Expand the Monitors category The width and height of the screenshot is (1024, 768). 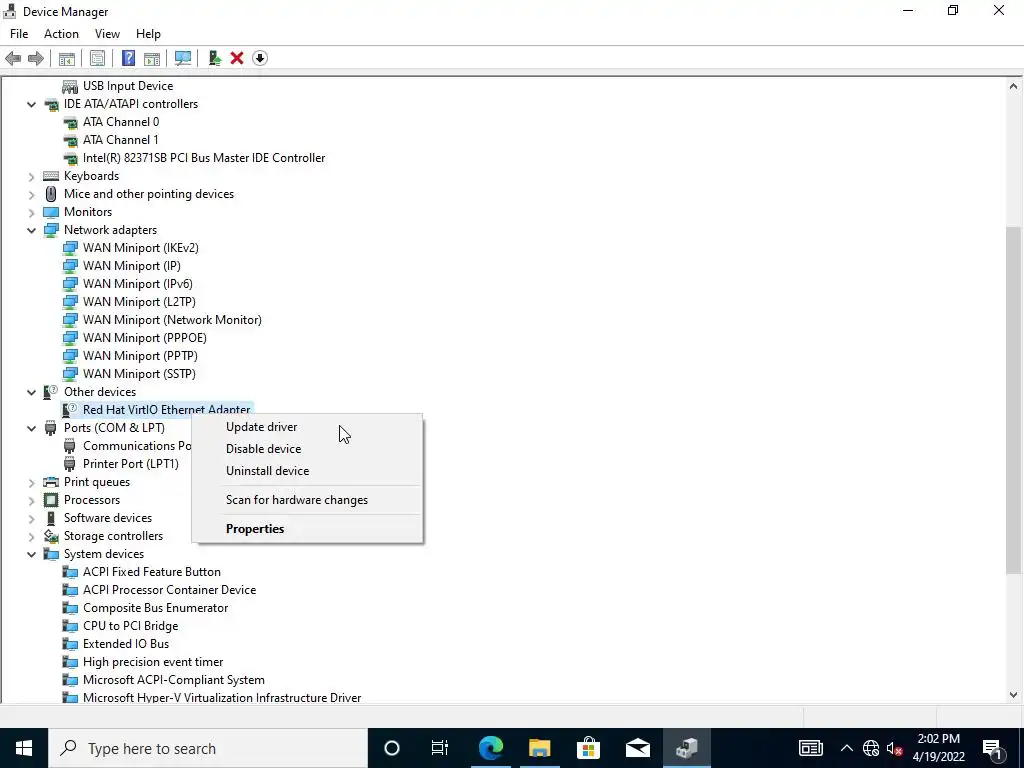[31, 212]
